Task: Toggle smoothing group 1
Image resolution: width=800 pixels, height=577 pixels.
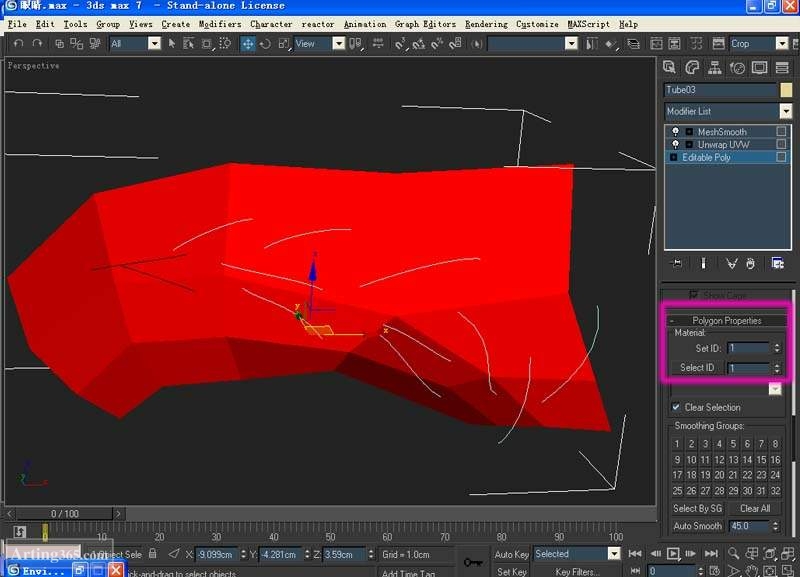Action: [677, 444]
